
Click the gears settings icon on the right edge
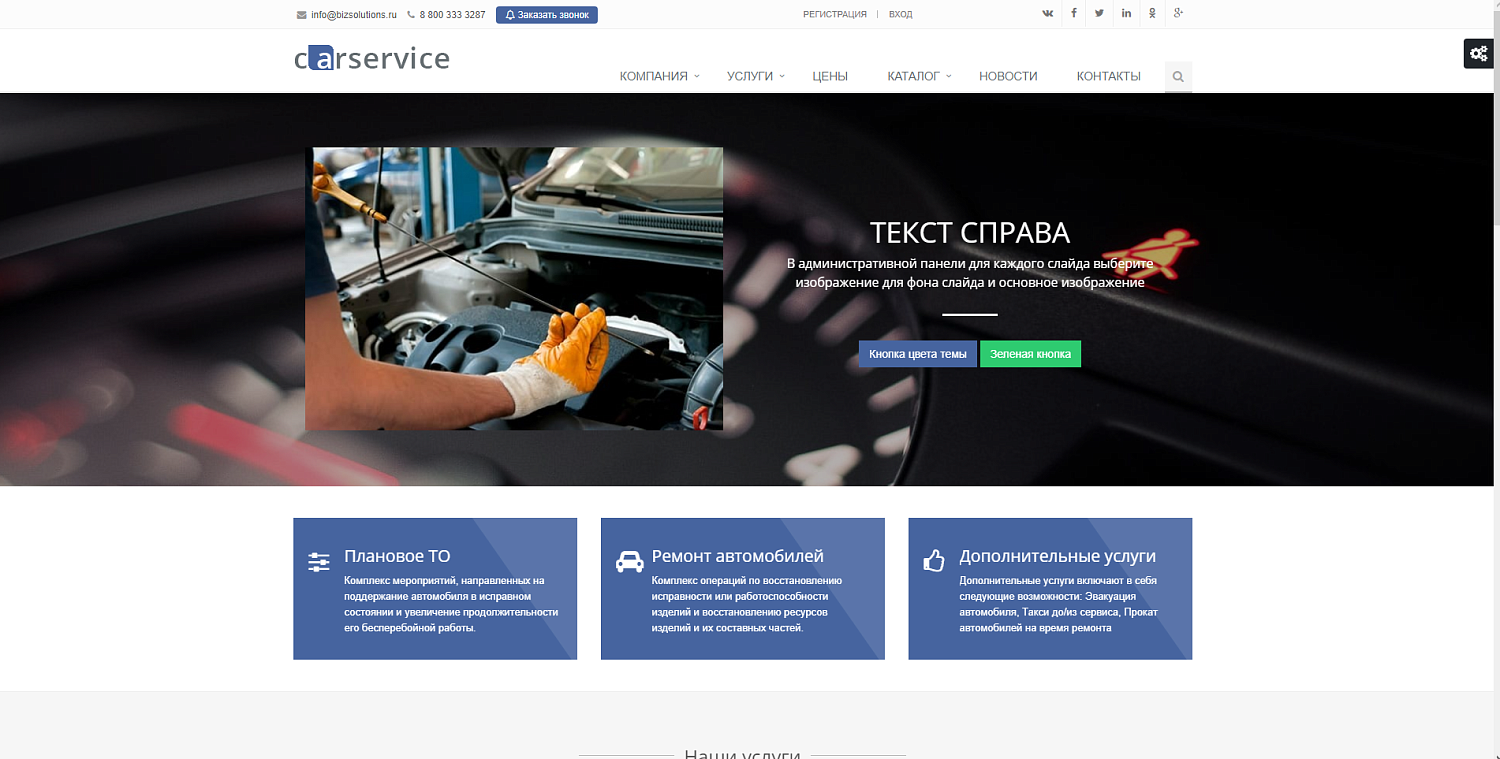pos(1478,53)
